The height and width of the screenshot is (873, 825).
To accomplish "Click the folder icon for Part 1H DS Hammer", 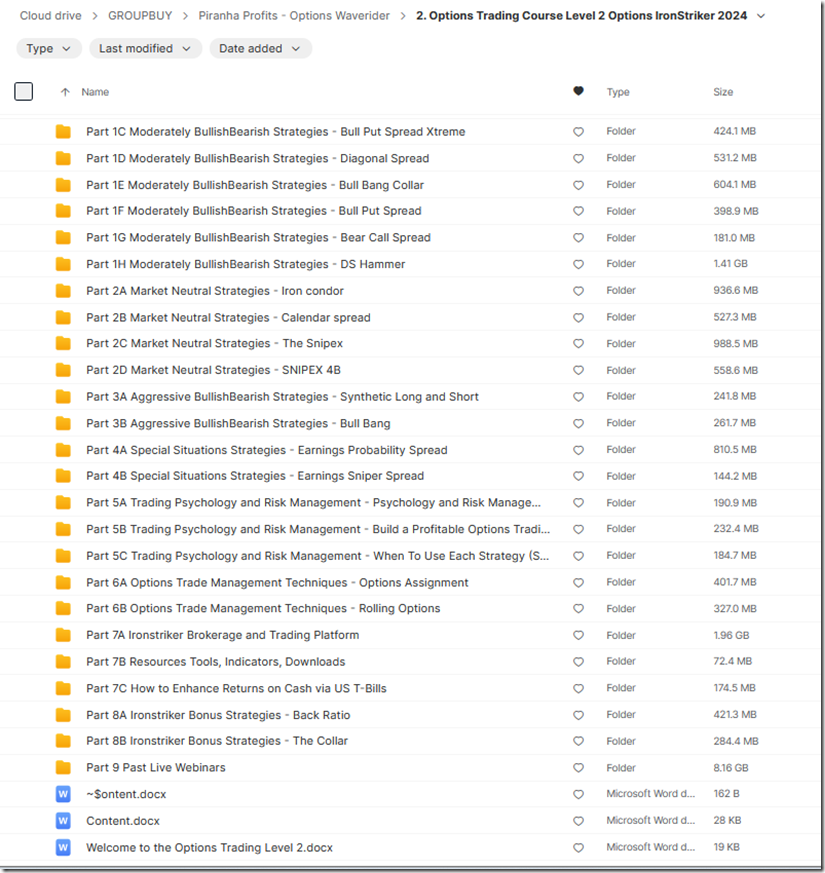I will pyautogui.click(x=64, y=264).
